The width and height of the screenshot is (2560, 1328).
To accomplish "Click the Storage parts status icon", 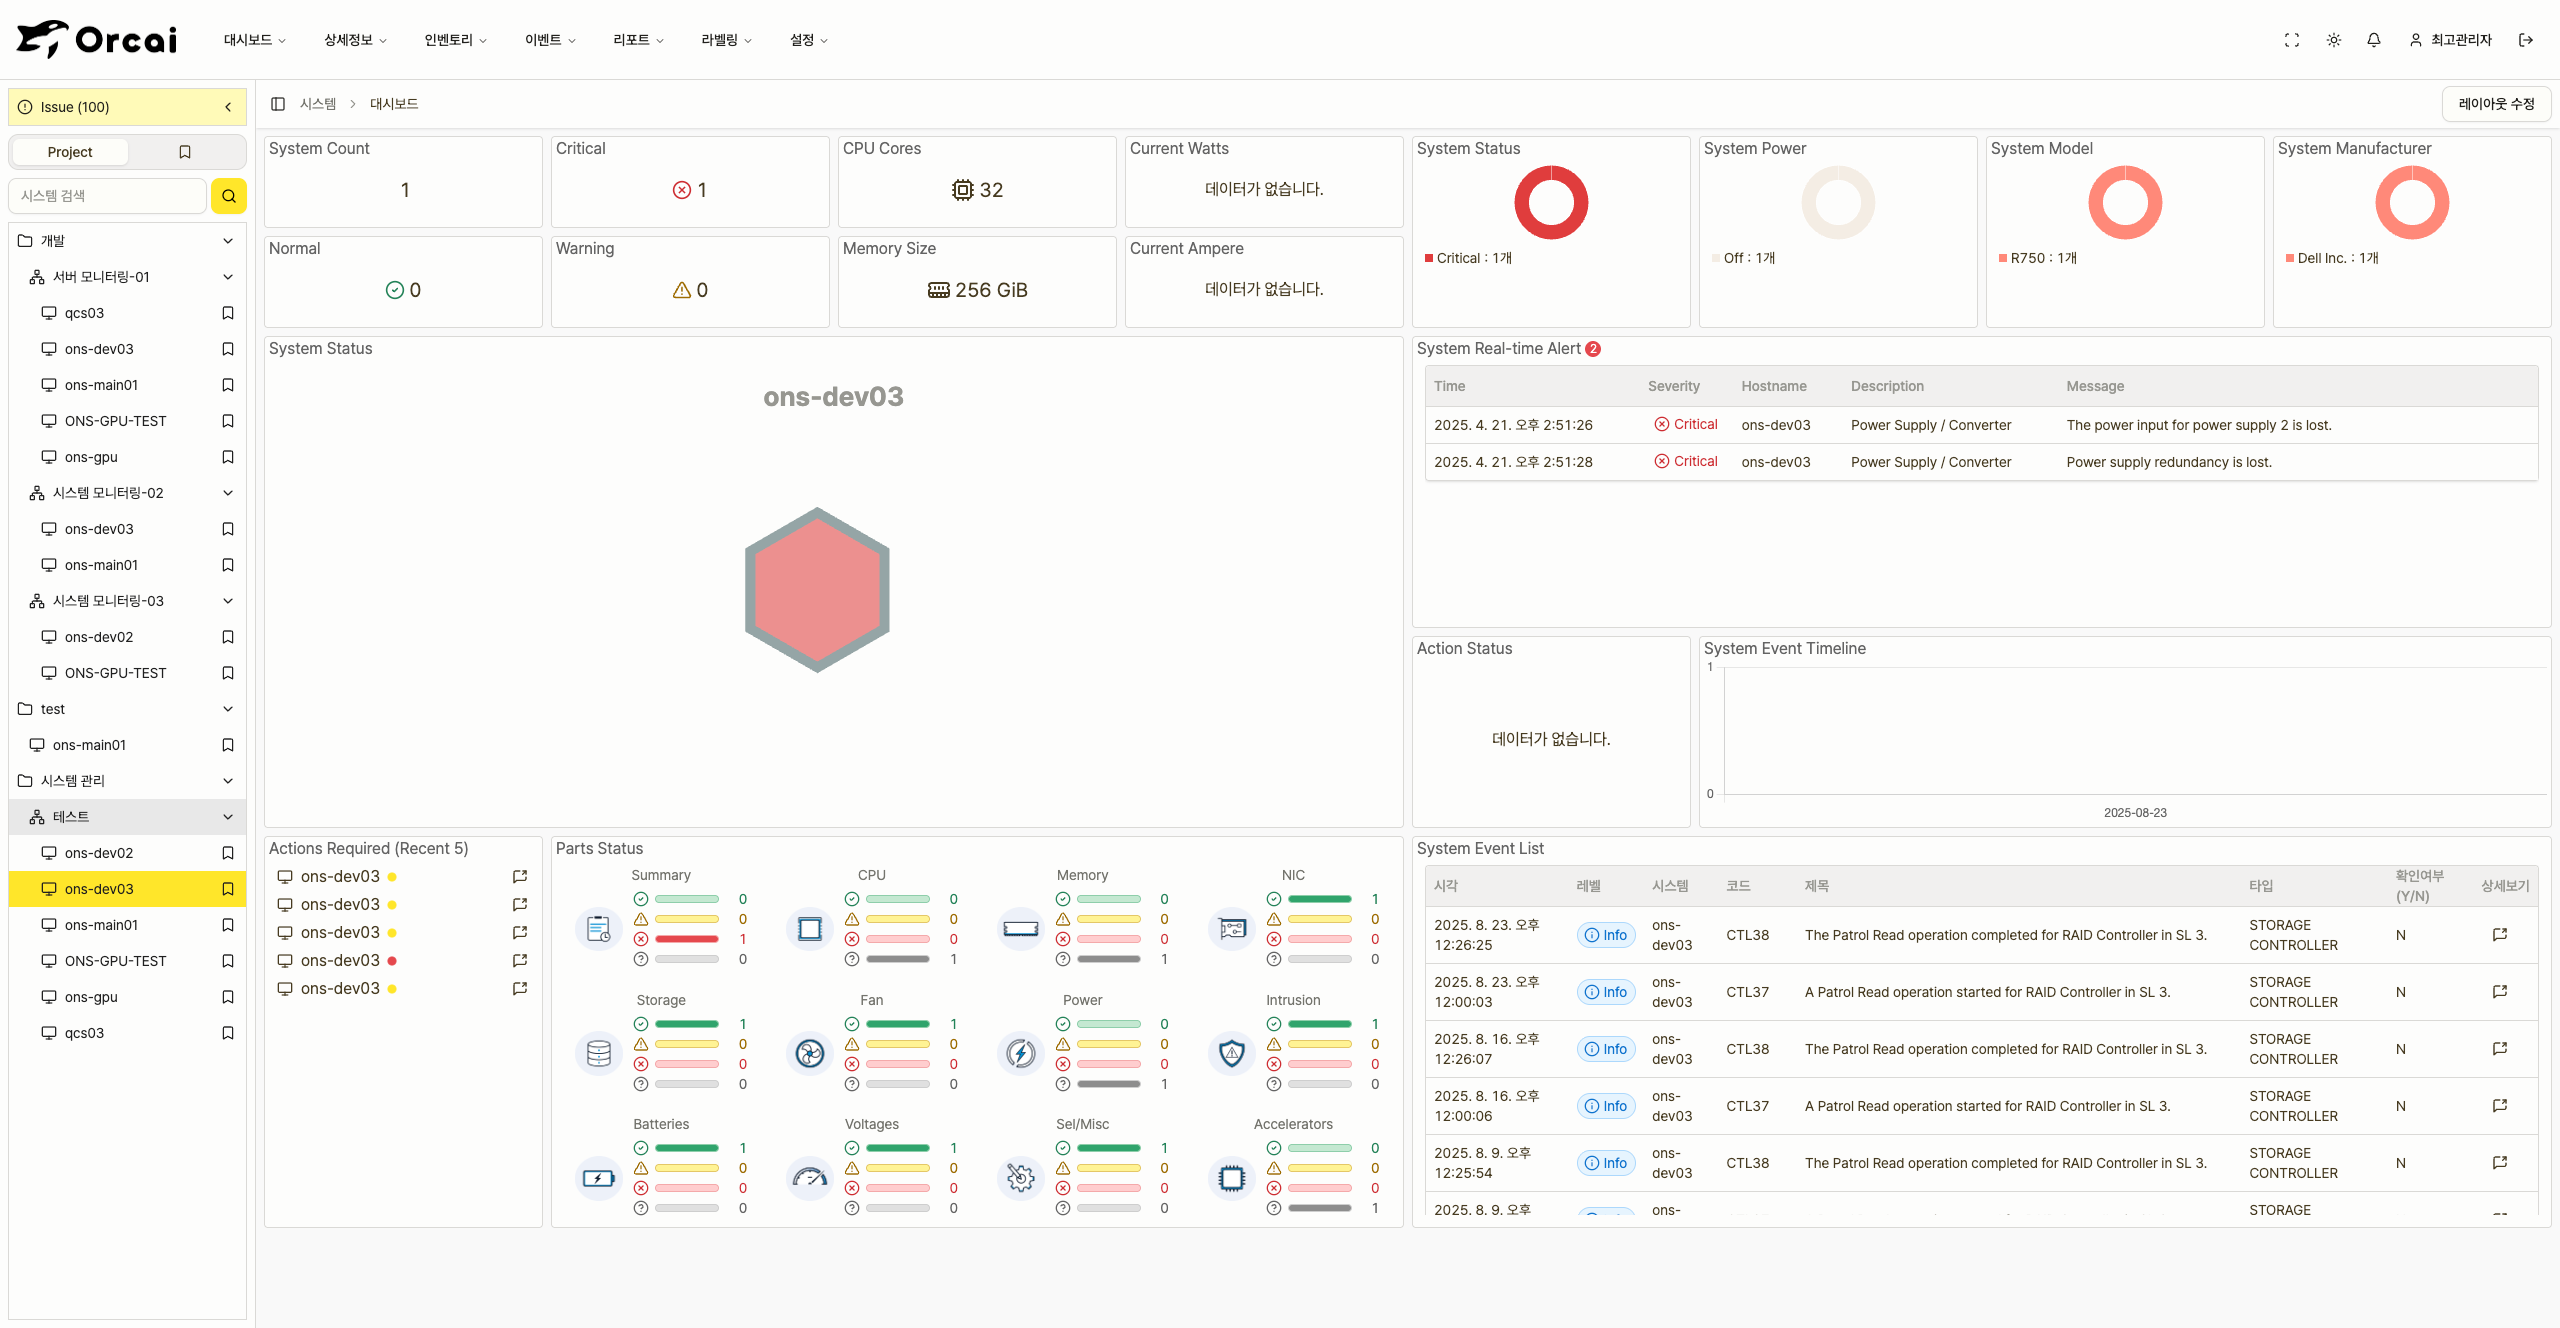I will pyautogui.click(x=598, y=1053).
